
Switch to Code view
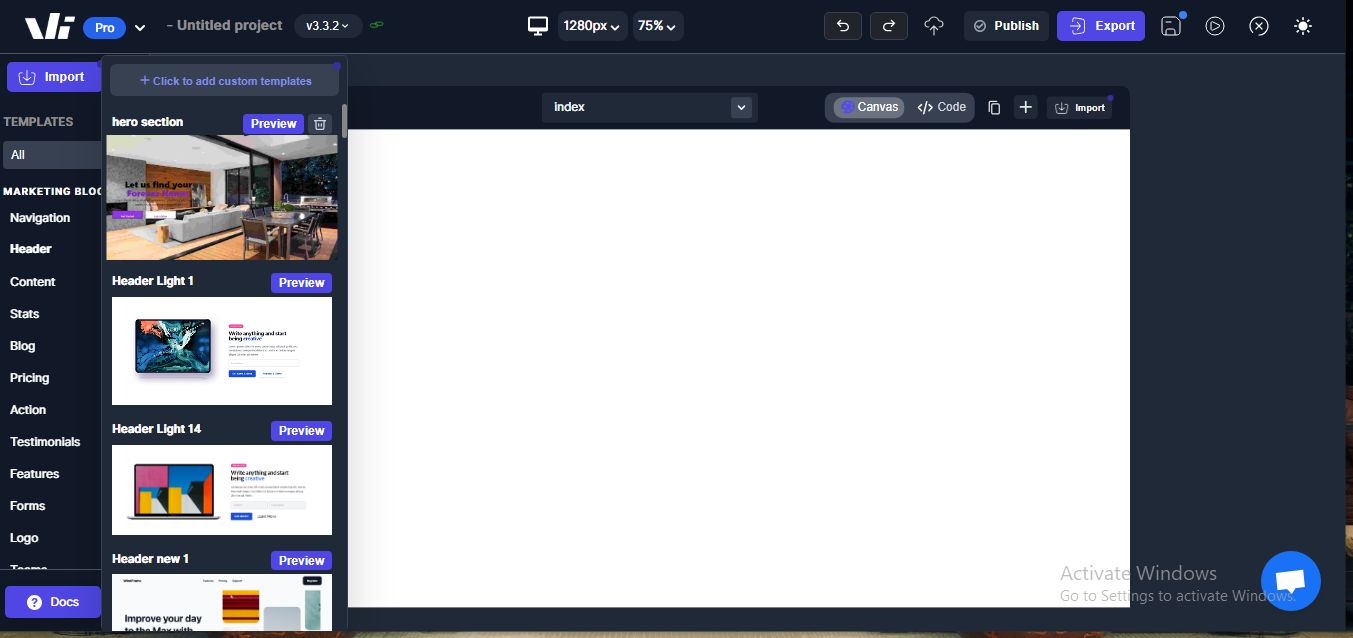click(x=941, y=107)
